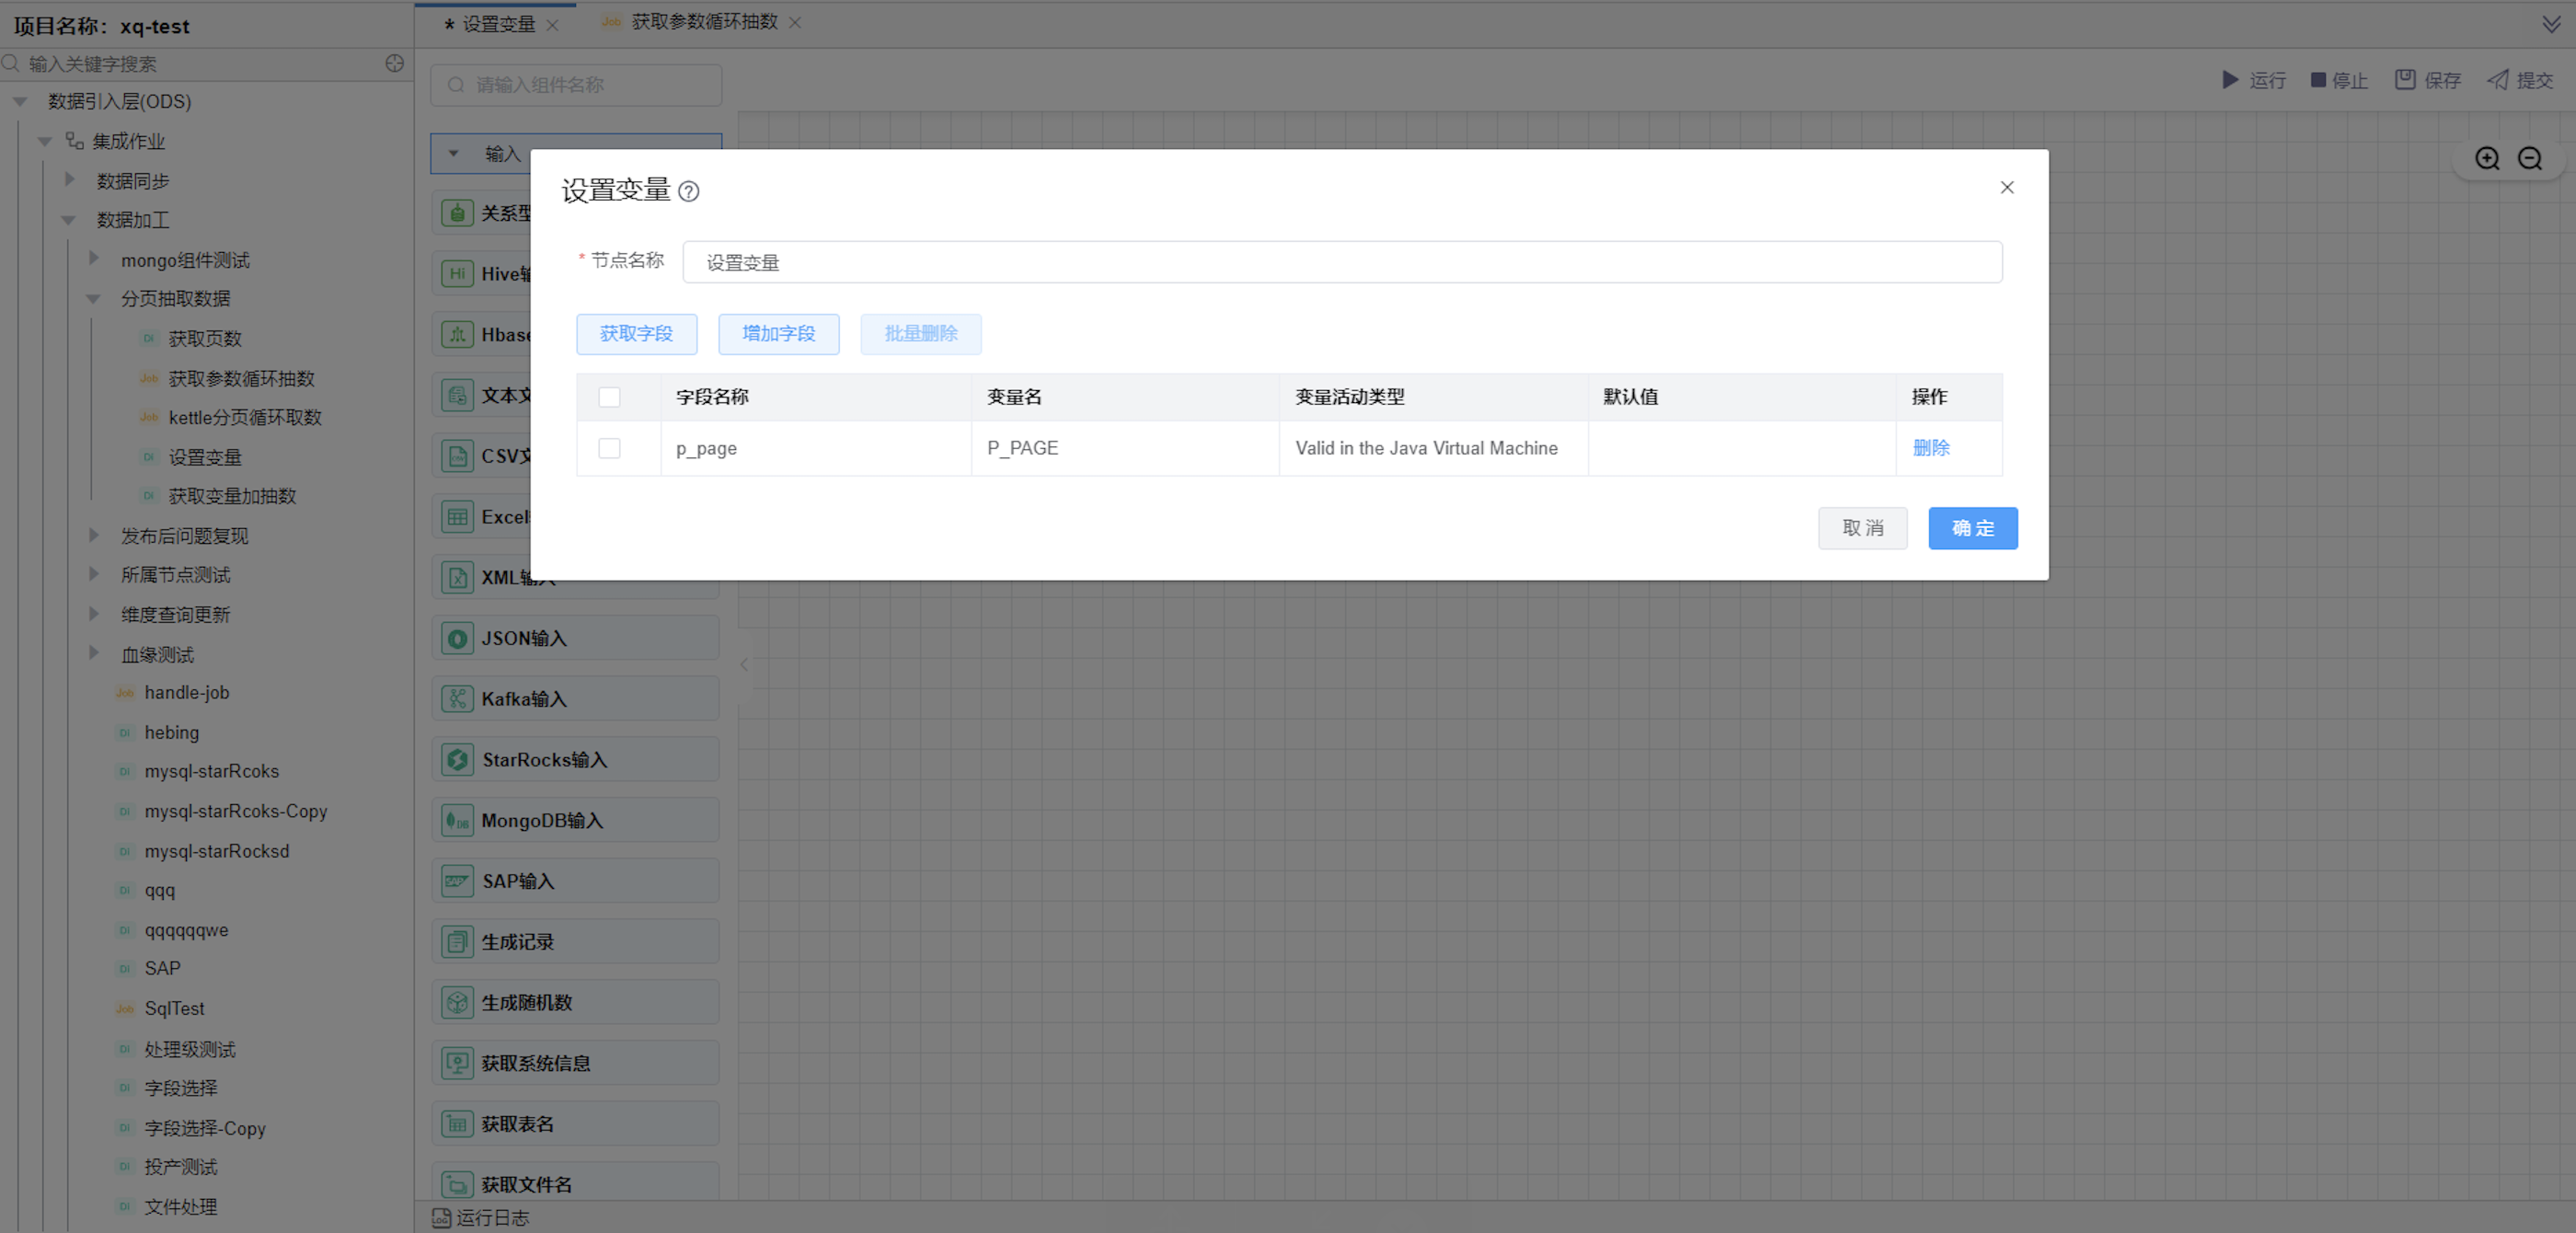This screenshot has width=2576, height=1233.
Task: Collapse the 分页抽取数据 folder
Action: (x=94, y=298)
